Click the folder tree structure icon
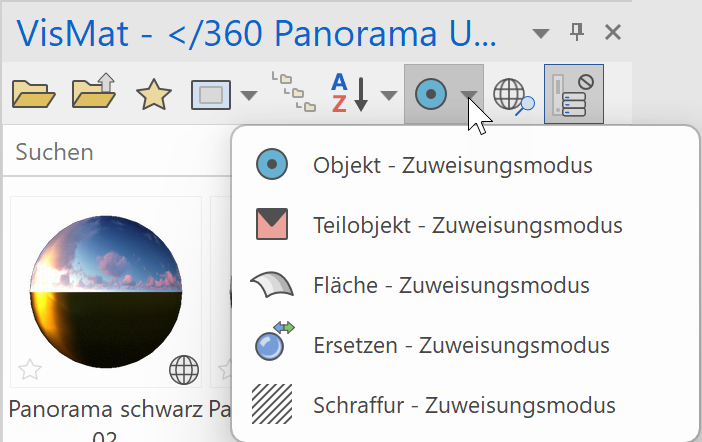This screenshot has width=702, height=442. click(x=293, y=93)
